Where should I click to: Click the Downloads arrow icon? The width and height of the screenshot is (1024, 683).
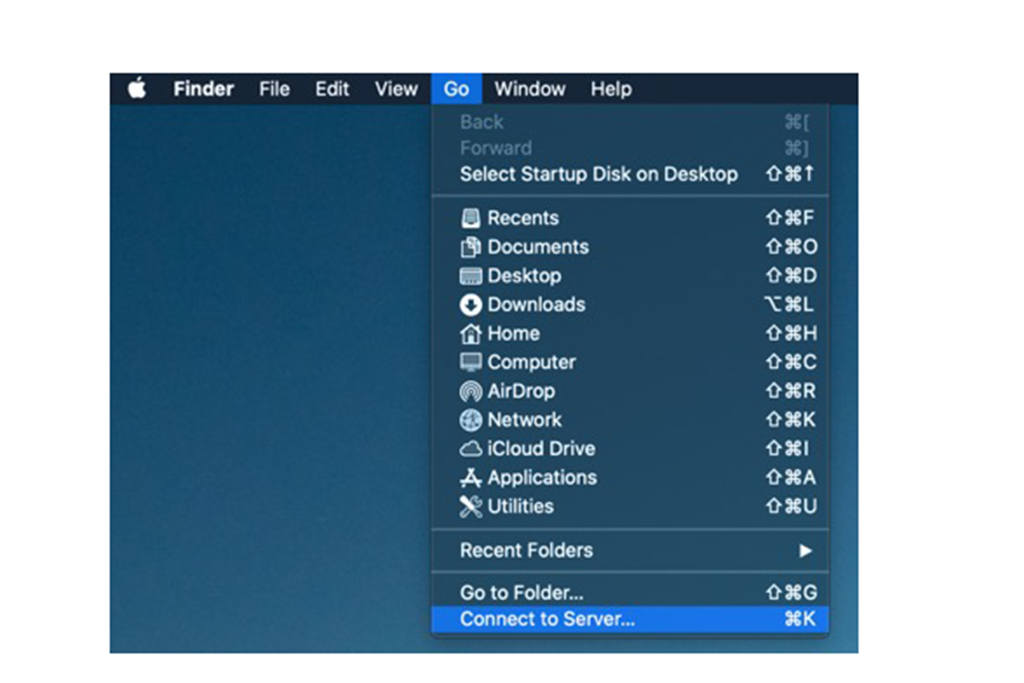pyautogui.click(x=470, y=304)
